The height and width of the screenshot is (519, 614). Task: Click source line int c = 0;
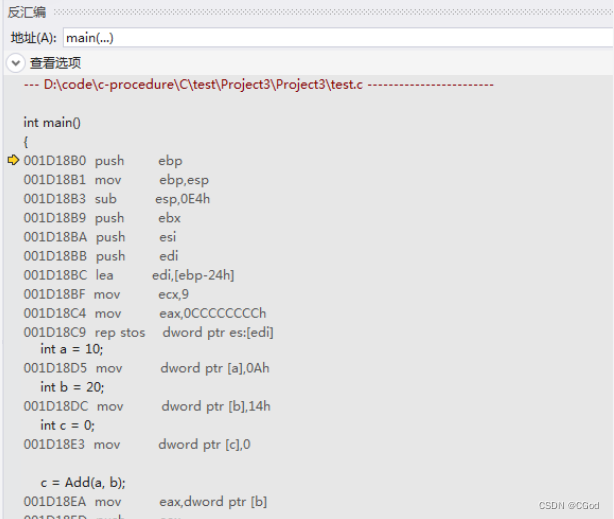click(67, 425)
